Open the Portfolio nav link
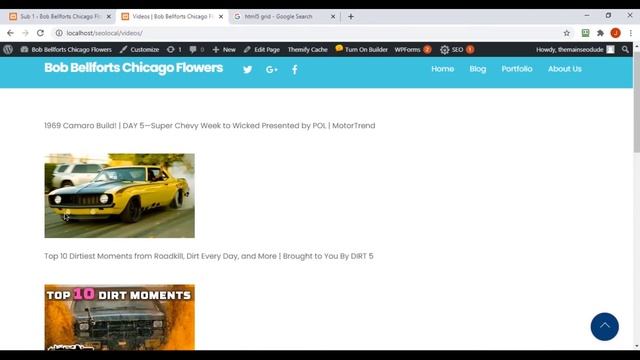 tap(517, 69)
